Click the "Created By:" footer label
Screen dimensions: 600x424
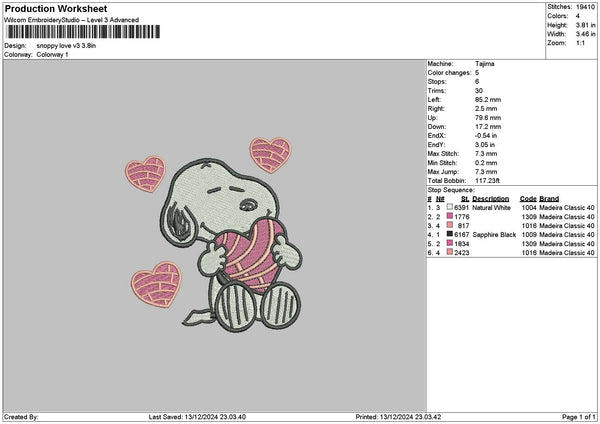tap(21, 417)
